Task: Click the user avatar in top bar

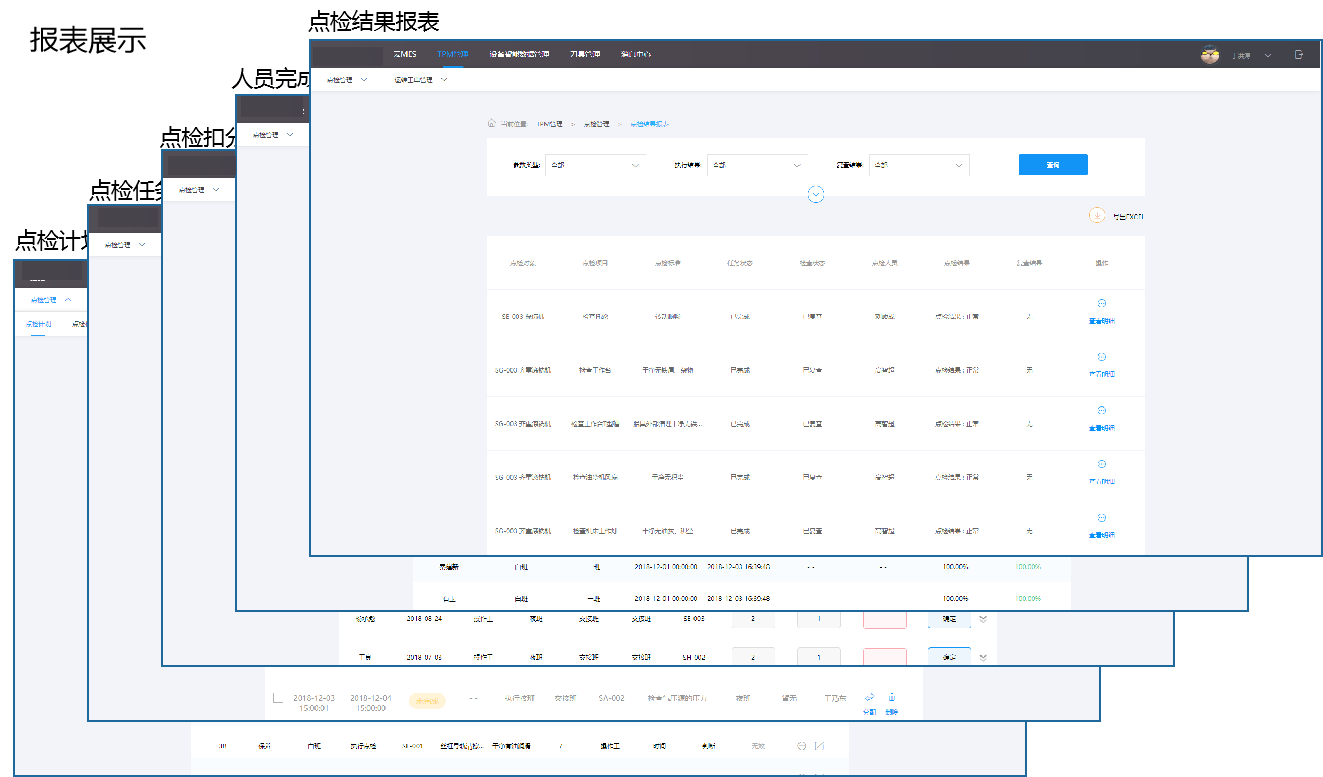Action: tap(1210, 55)
